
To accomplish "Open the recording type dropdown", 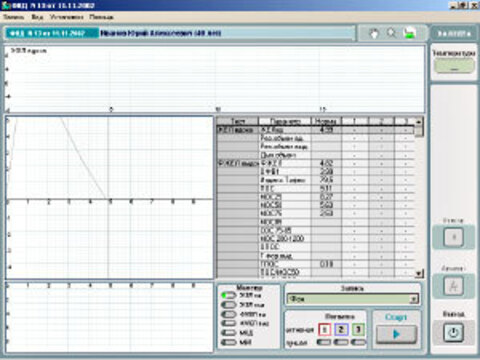I will [414, 299].
